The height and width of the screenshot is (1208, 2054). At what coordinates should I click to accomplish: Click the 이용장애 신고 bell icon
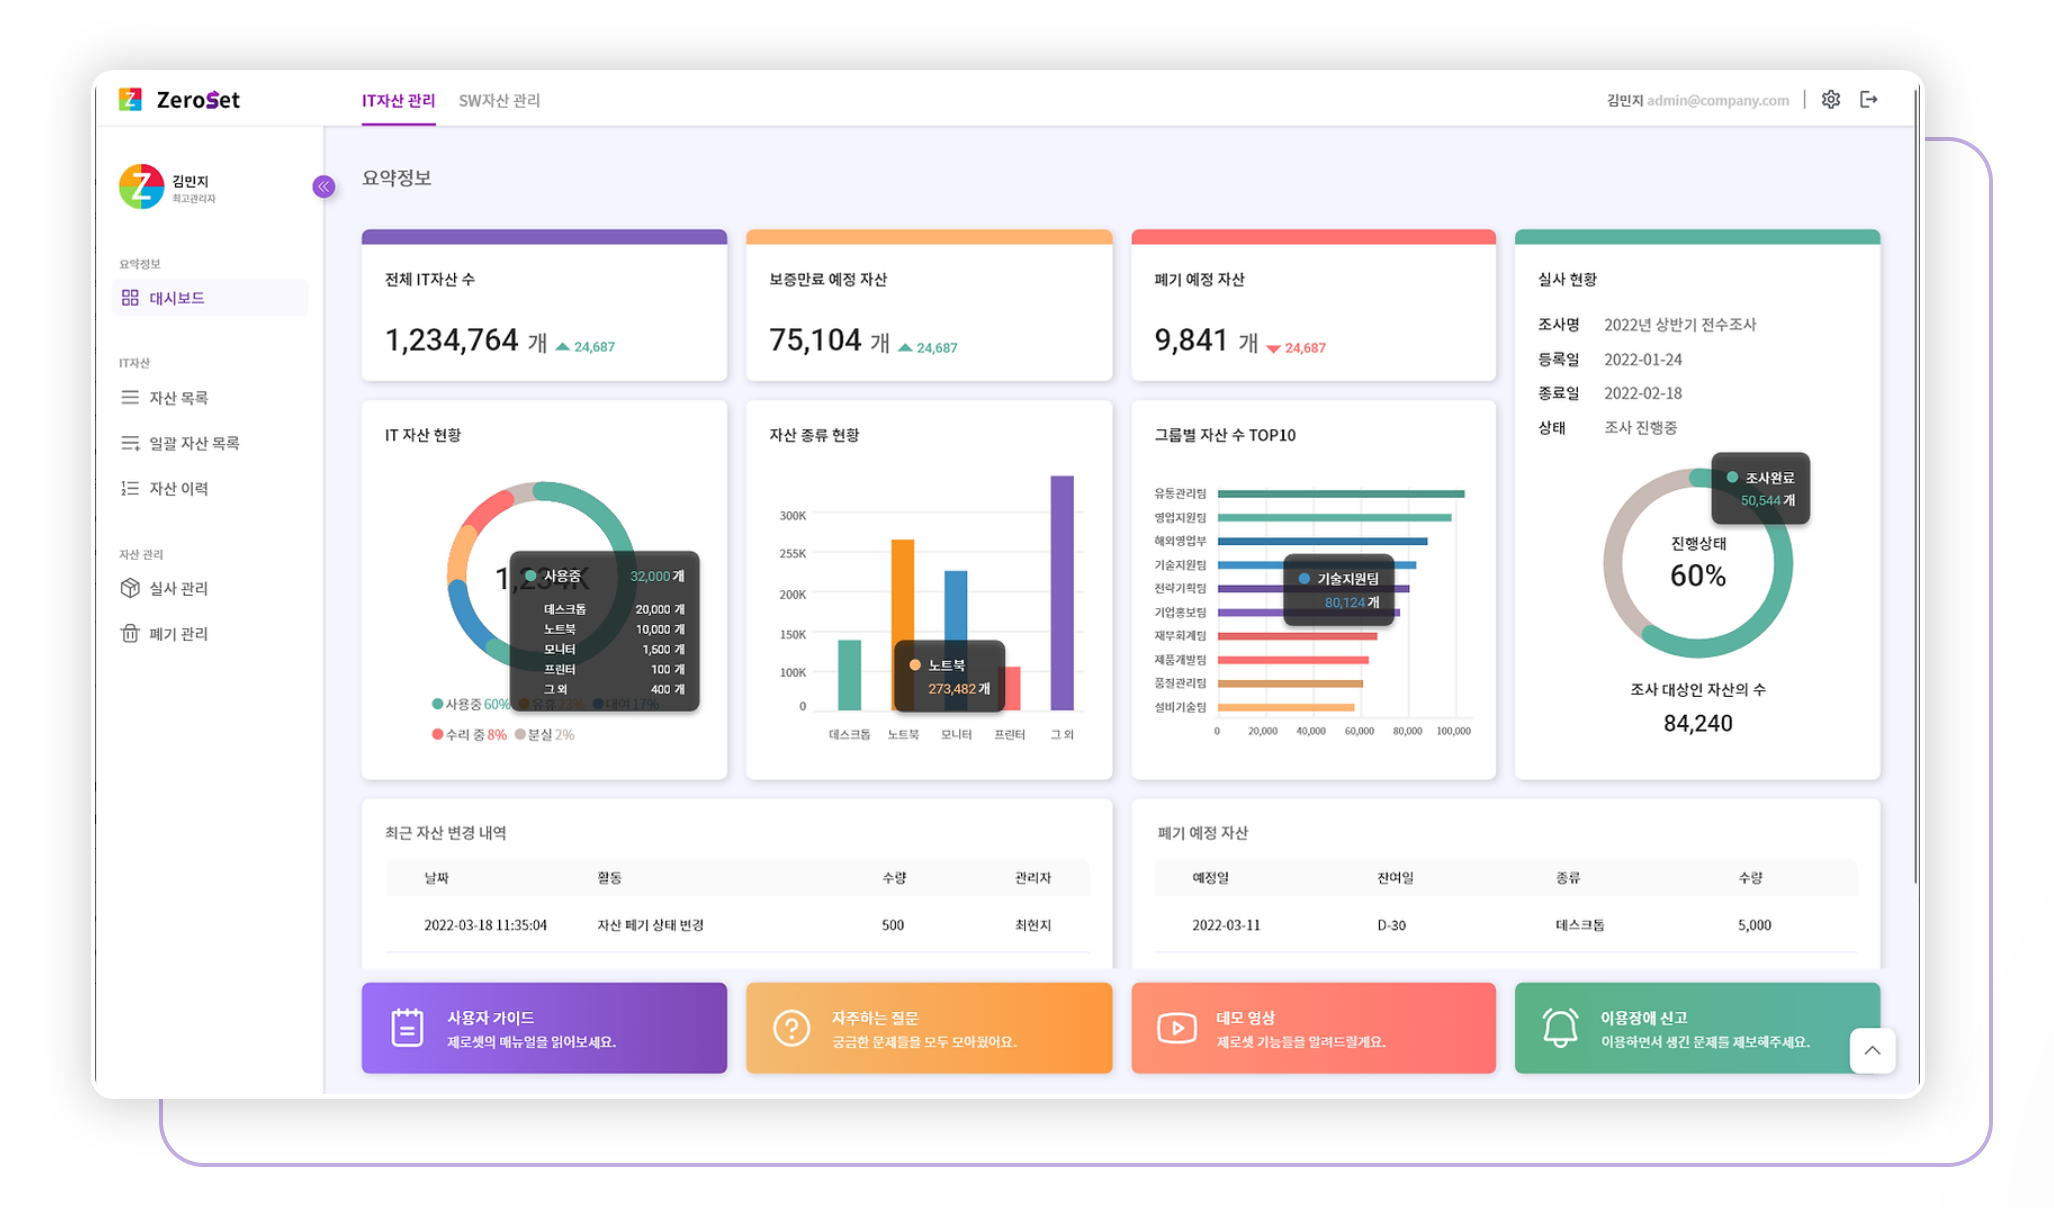[x=1560, y=1028]
